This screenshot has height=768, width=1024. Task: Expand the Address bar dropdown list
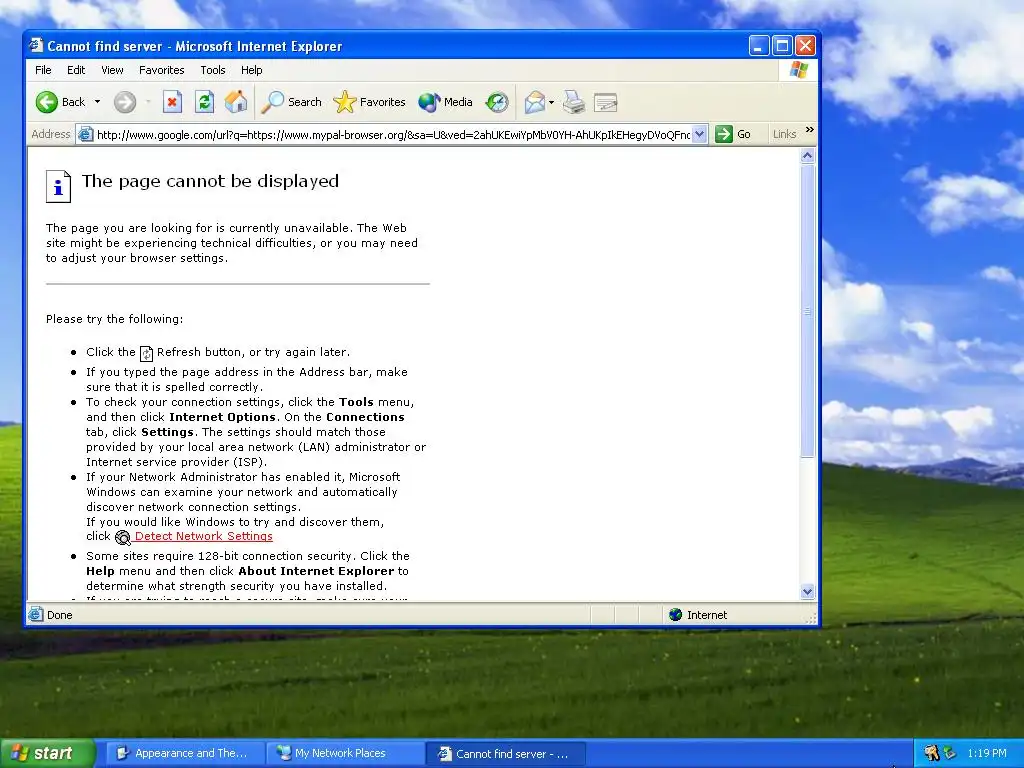[x=699, y=135]
